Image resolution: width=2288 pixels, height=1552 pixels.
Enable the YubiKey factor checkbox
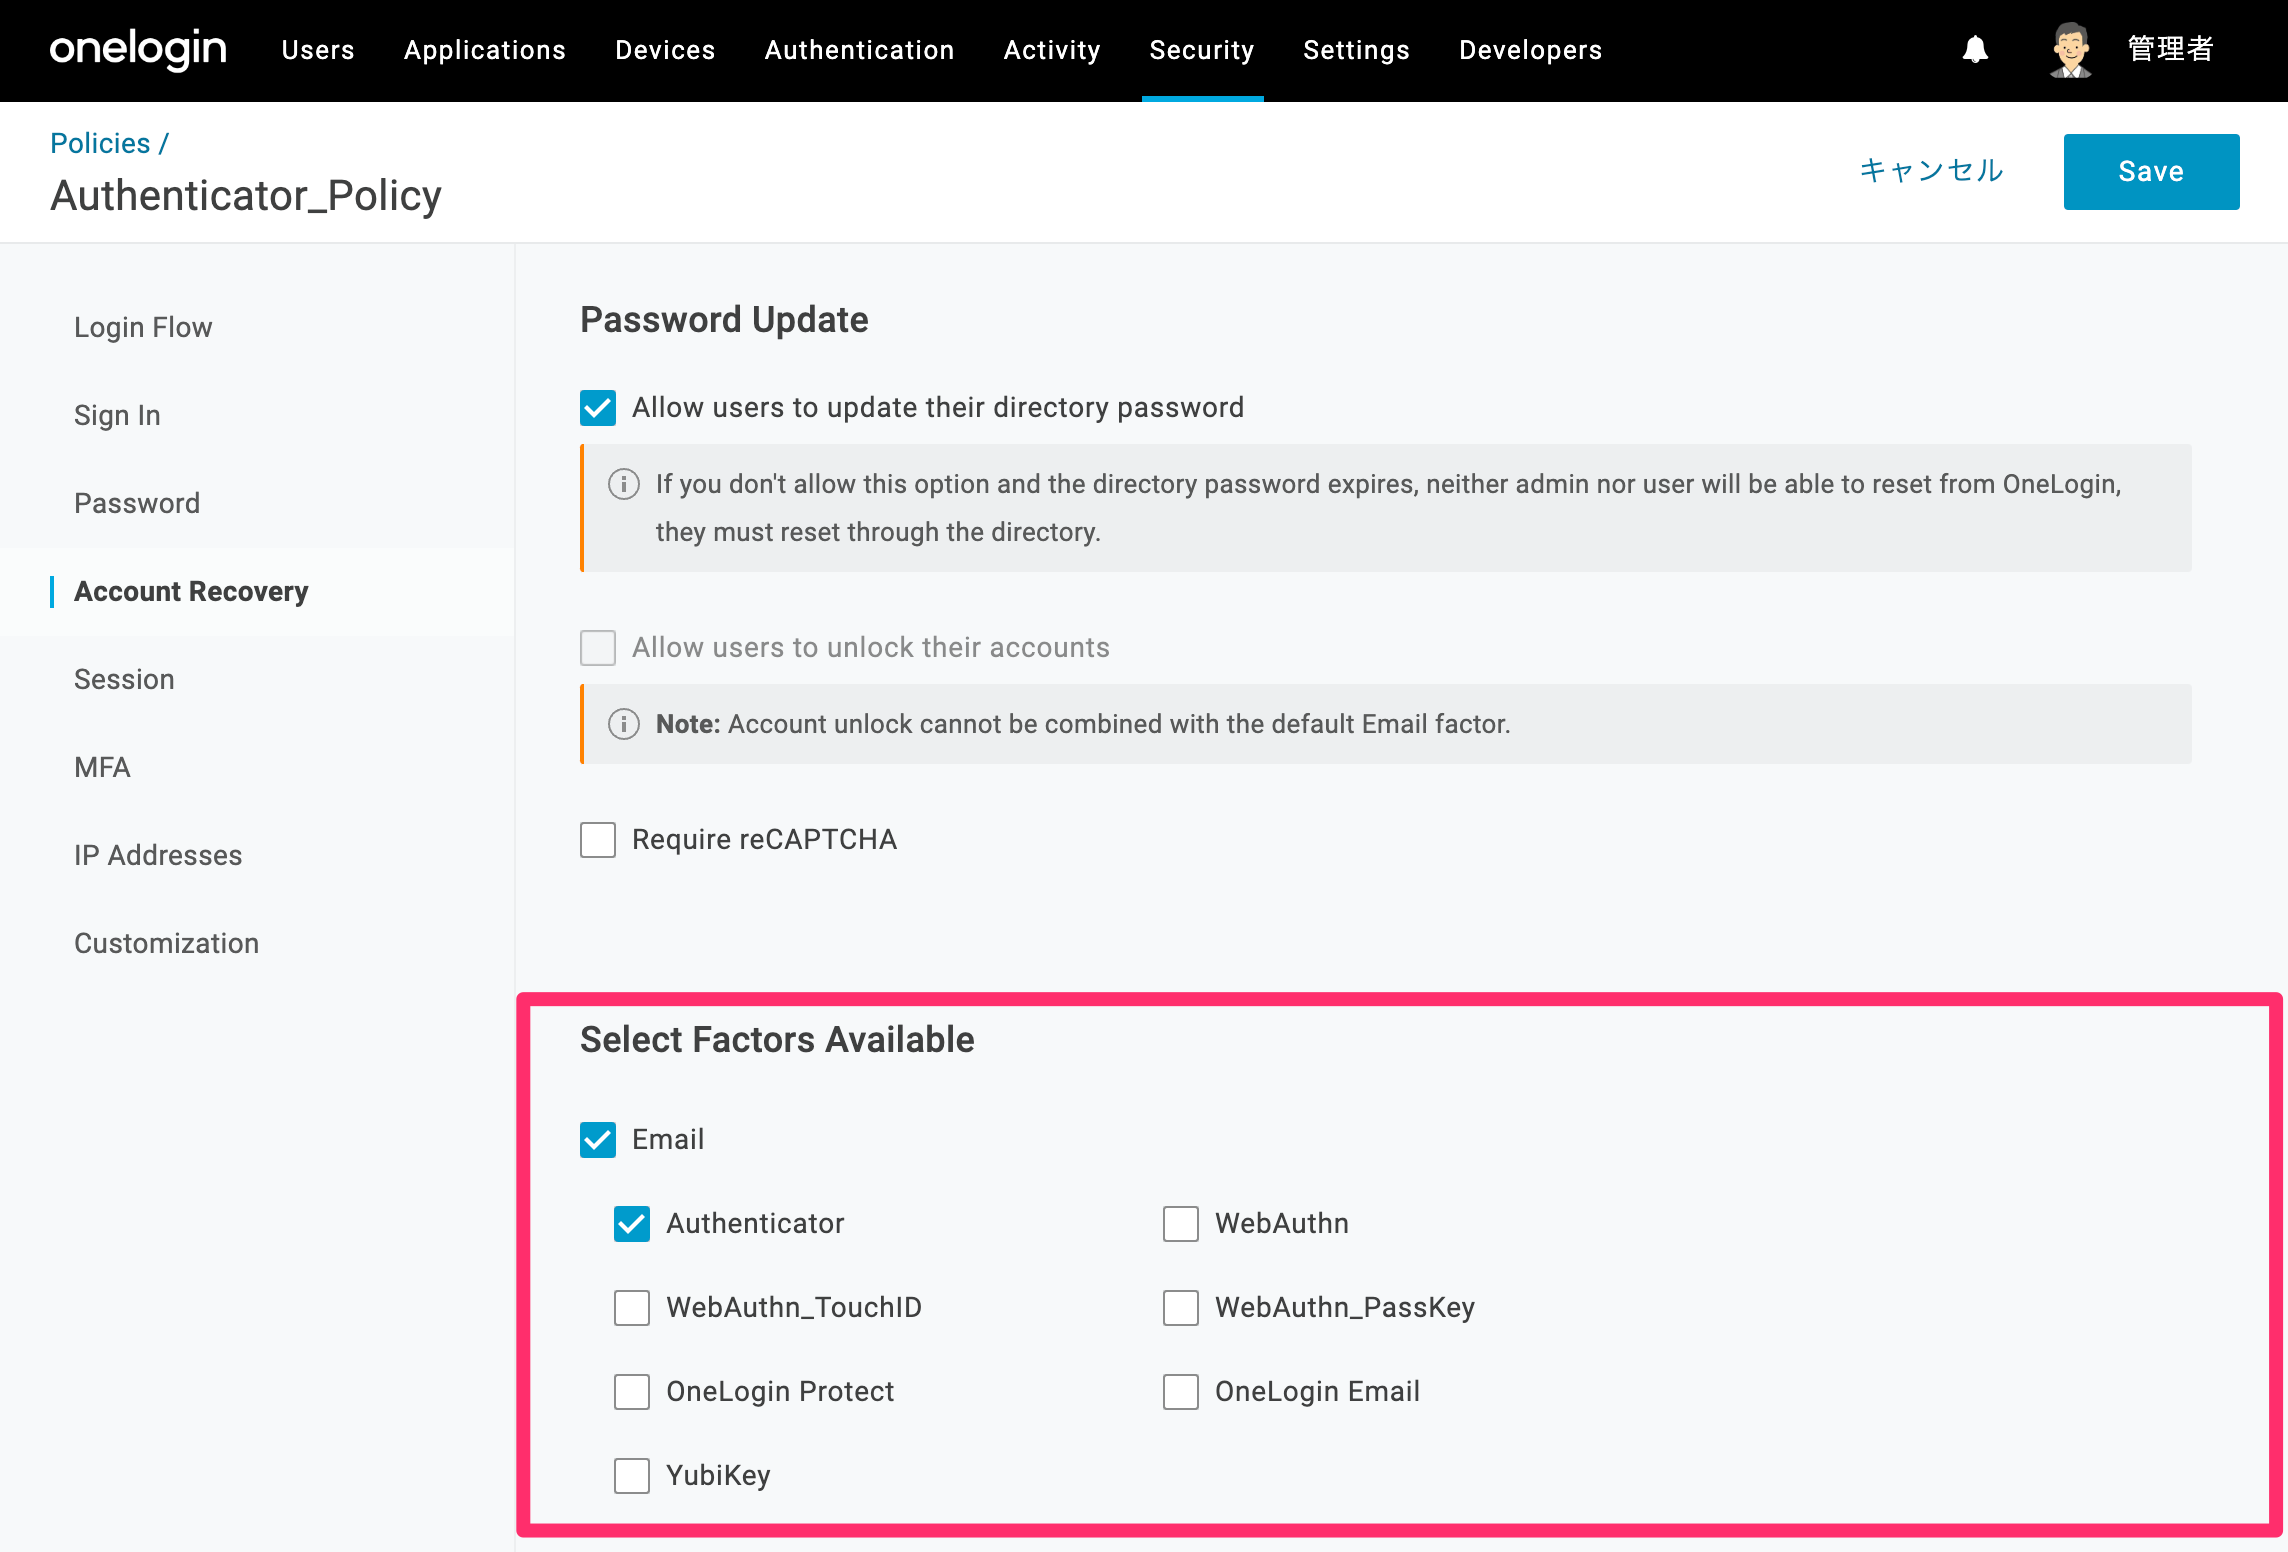[x=632, y=1476]
